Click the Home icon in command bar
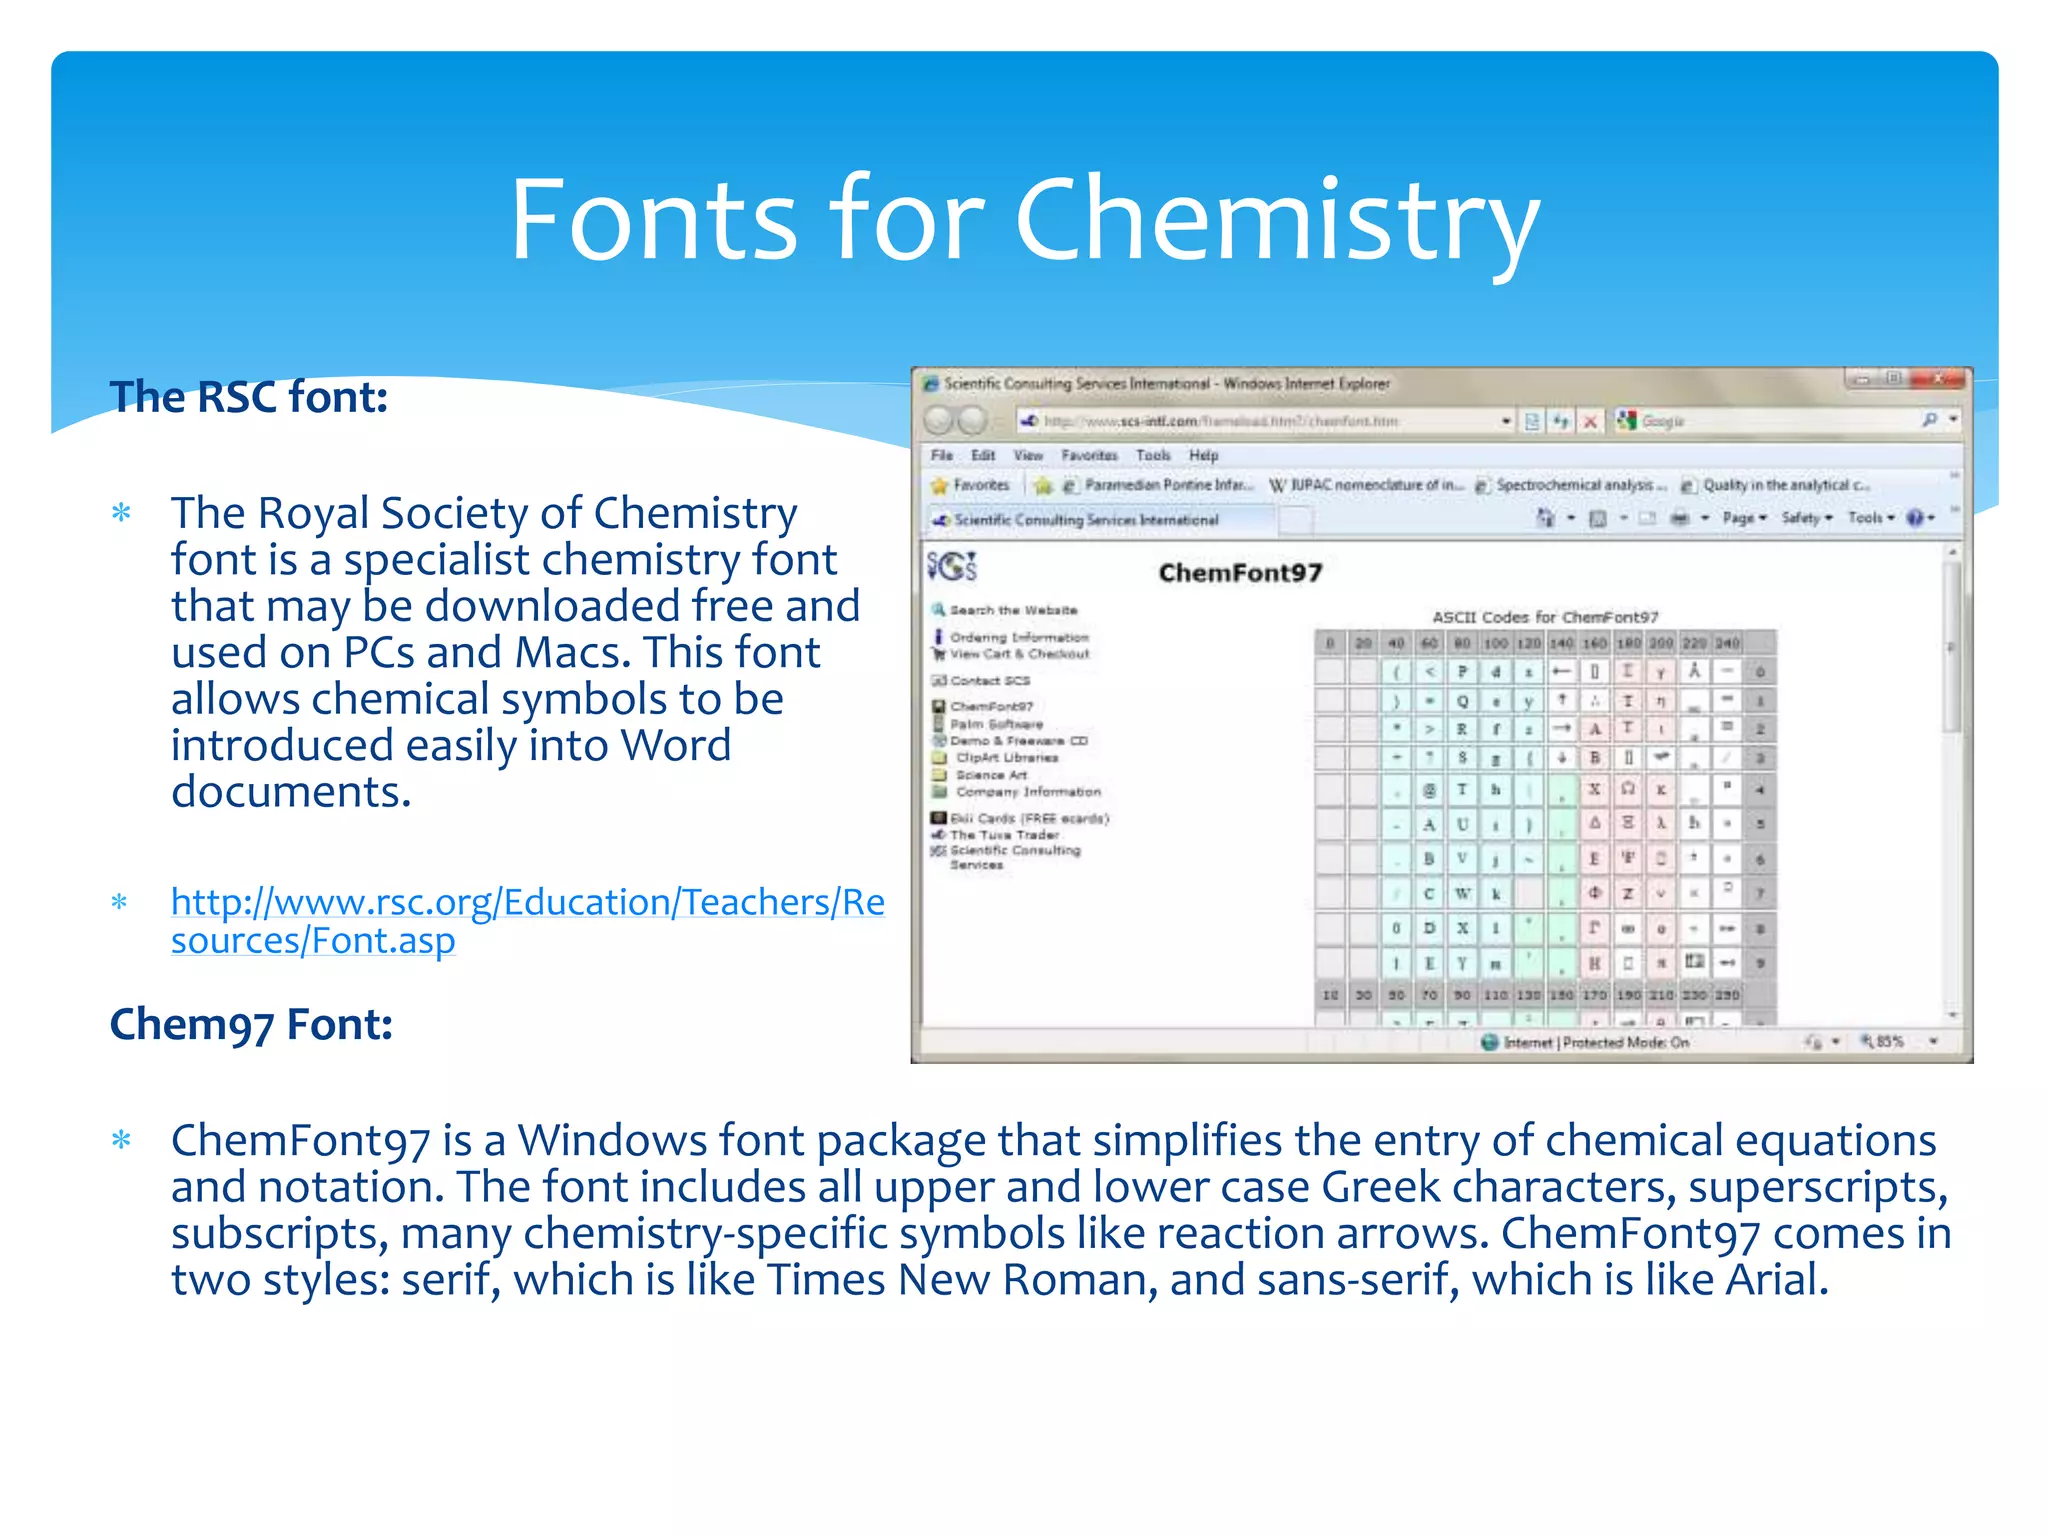 (x=1546, y=518)
